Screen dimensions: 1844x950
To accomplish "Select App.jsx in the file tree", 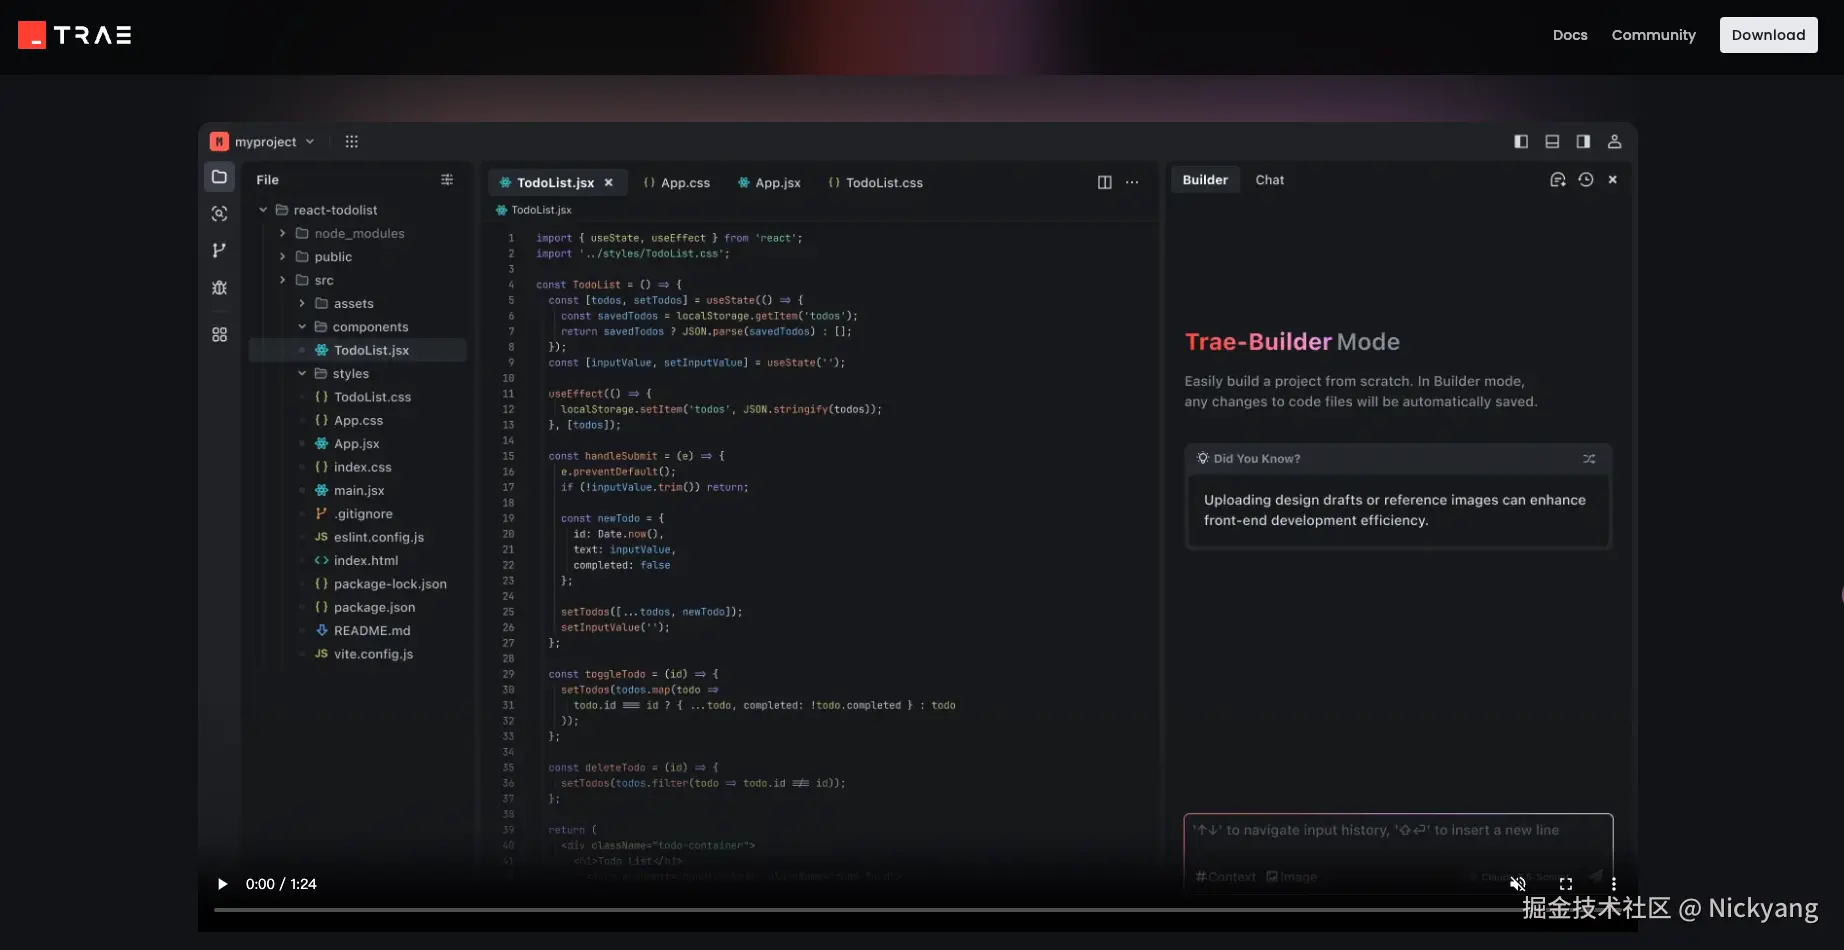I will tap(358, 444).
